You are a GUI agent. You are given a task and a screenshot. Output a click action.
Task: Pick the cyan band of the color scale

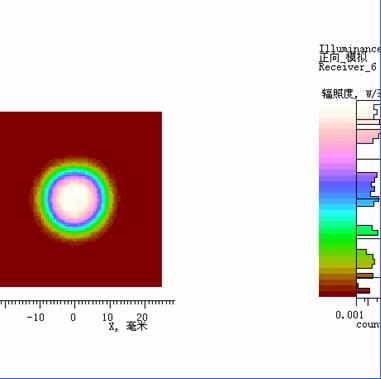[x=337, y=213]
